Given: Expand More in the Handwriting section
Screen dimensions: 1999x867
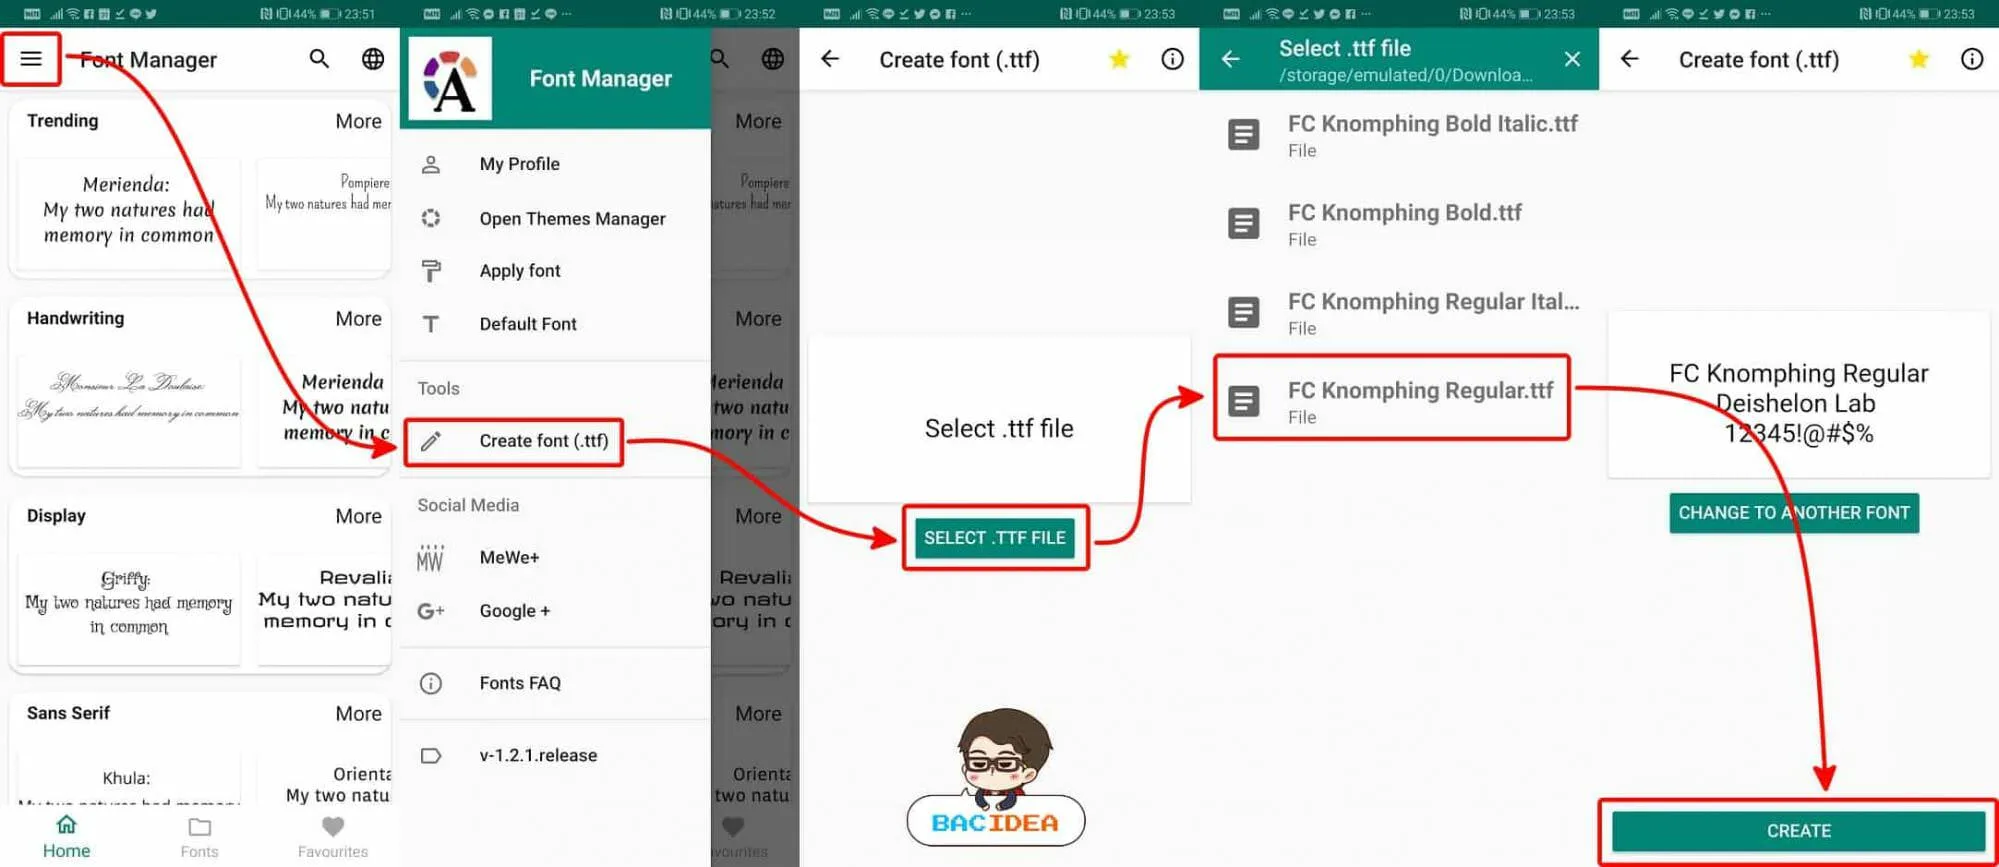Looking at the screenshot, I should [x=358, y=318].
